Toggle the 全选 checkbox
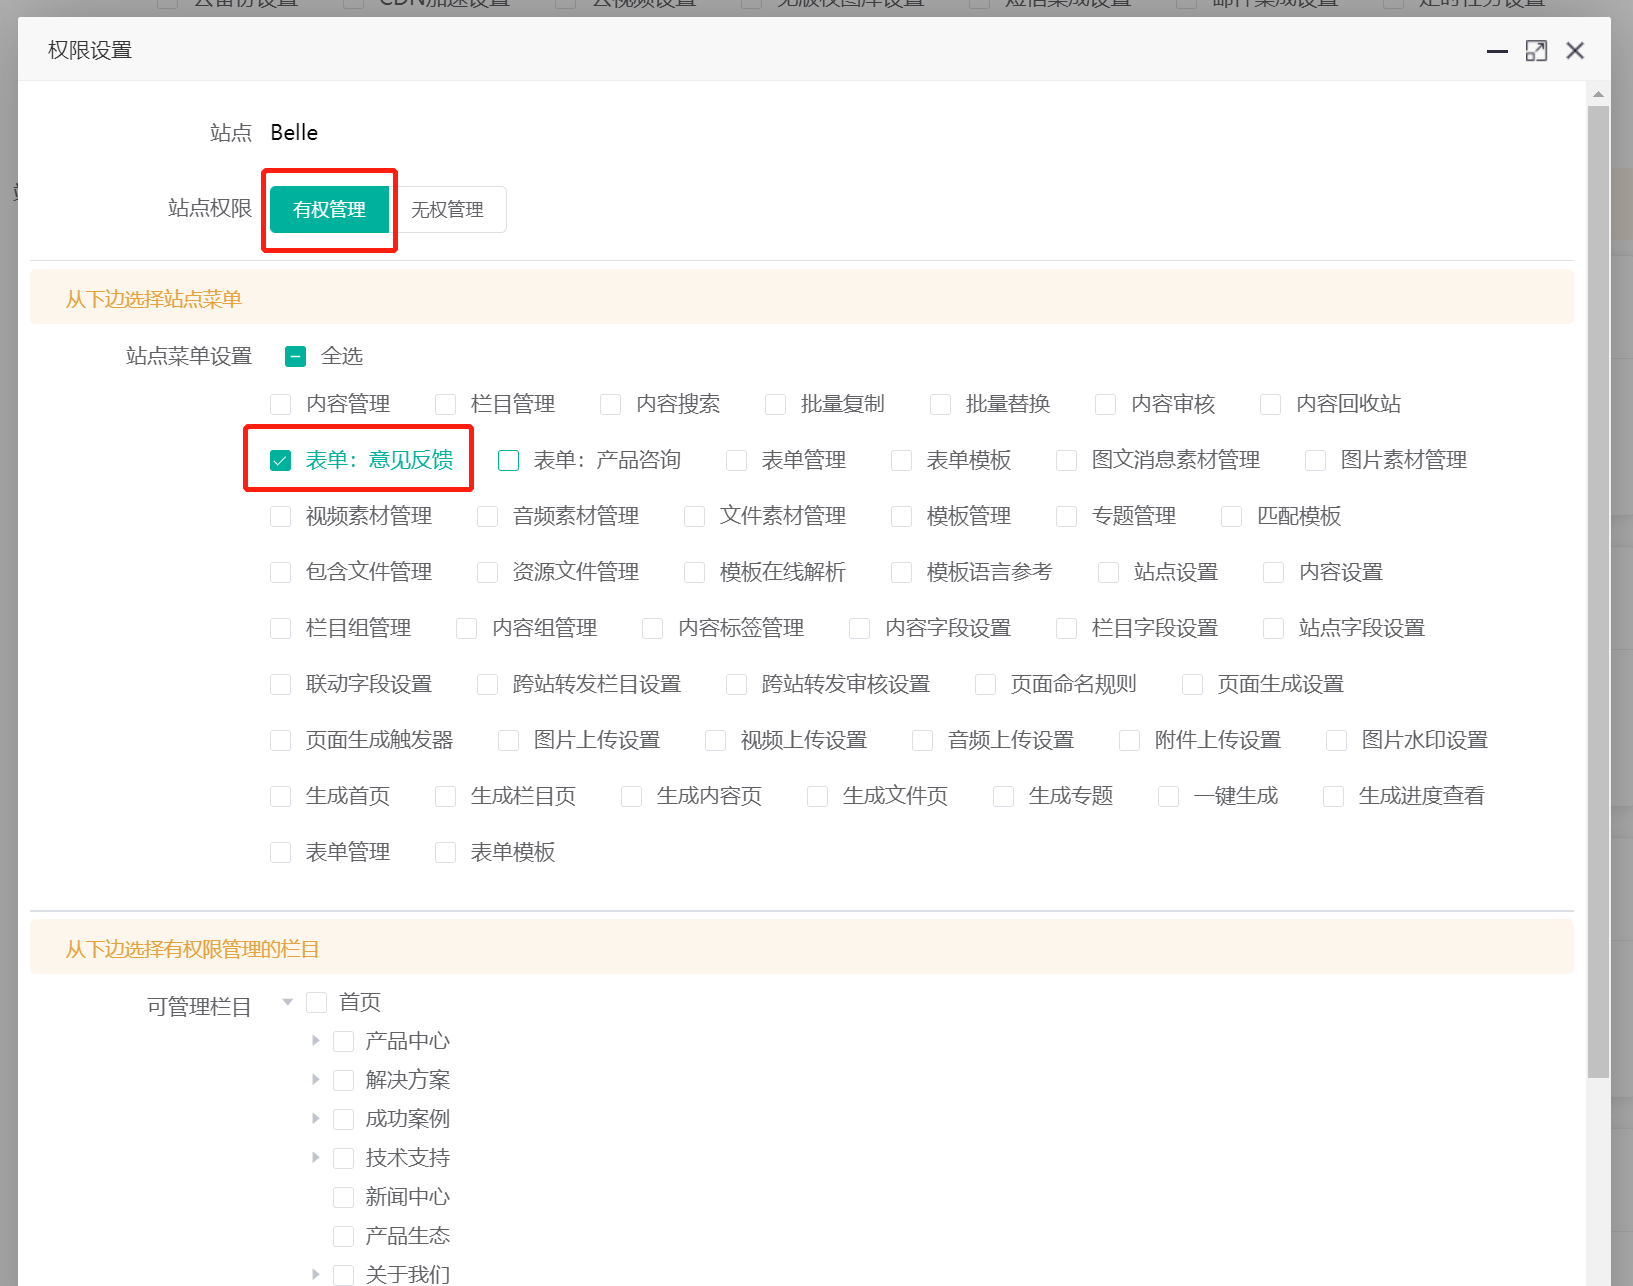Screen dimensions: 1633x1286 tap(295, 357)
